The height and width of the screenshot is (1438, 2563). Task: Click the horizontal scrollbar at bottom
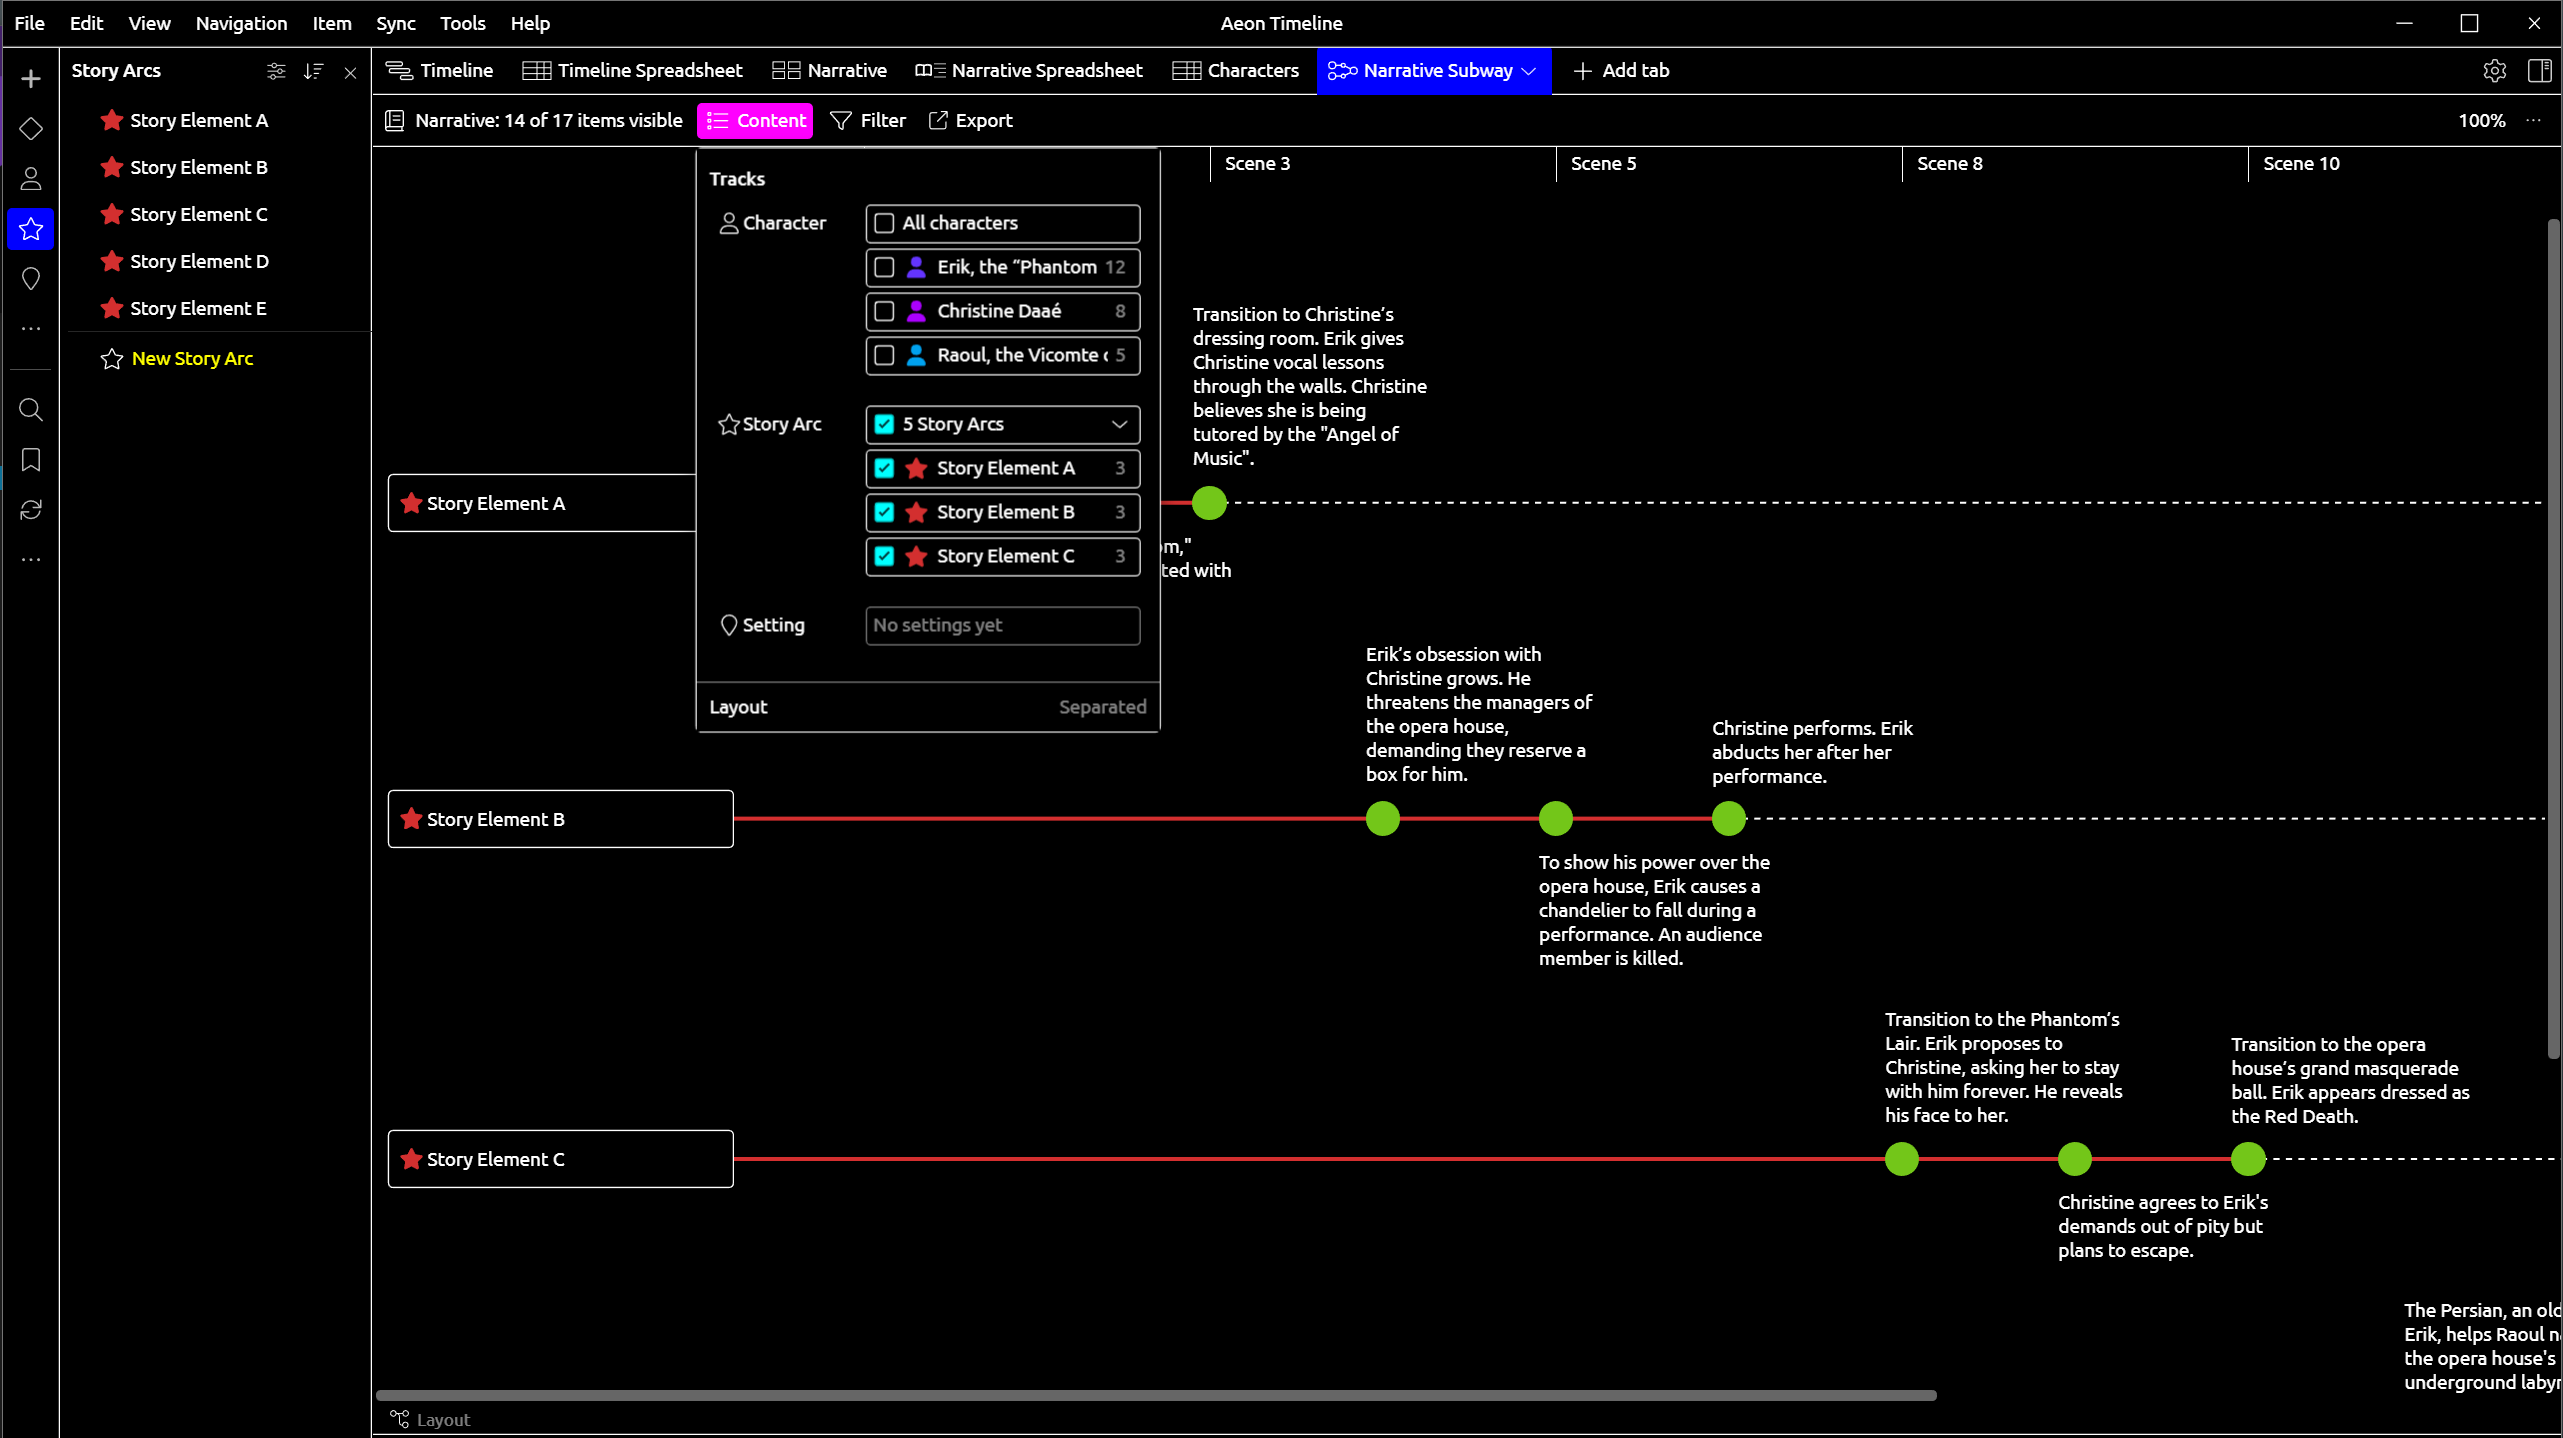click(1155, 1395)
